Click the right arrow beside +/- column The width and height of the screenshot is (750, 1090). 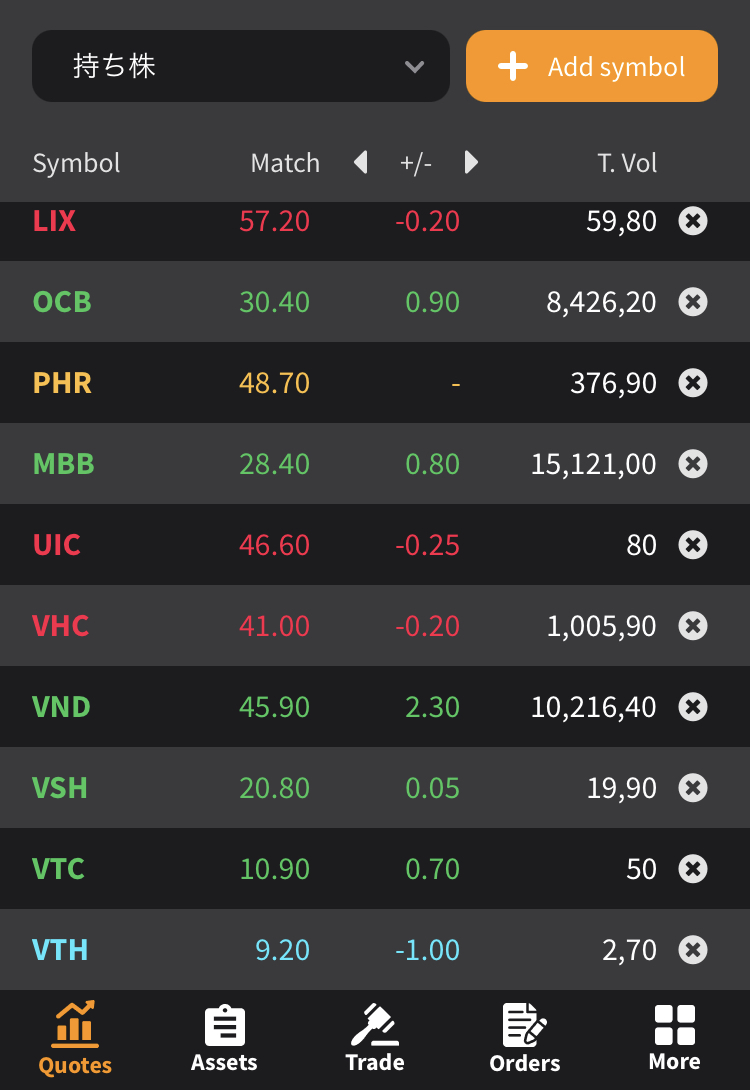click(471, 163)
